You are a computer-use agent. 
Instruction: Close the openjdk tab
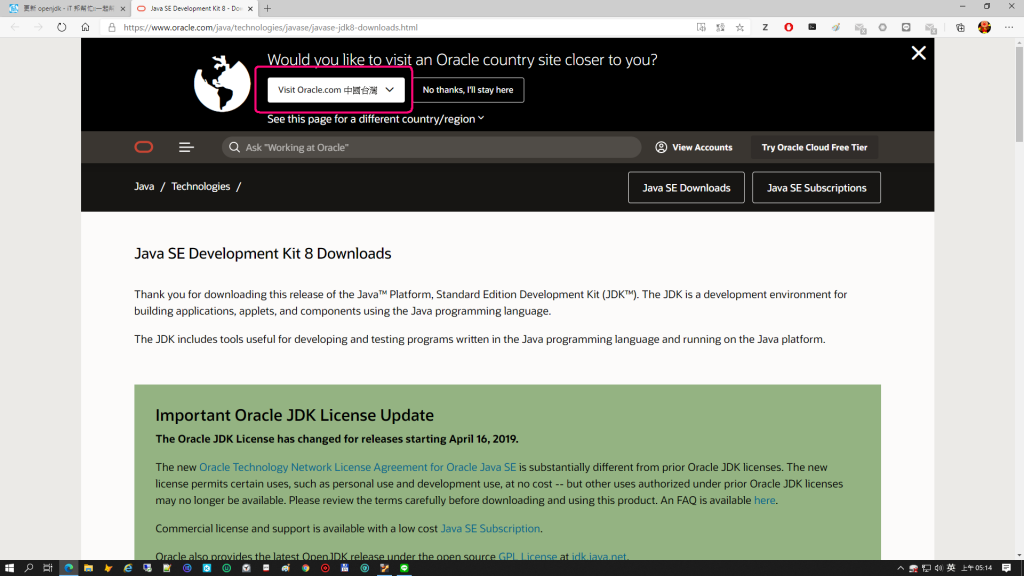coord(123,8)
